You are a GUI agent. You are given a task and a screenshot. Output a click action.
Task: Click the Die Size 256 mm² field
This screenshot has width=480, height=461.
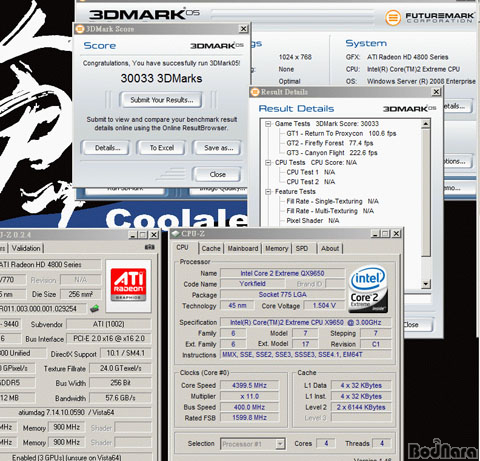(80, 294)
